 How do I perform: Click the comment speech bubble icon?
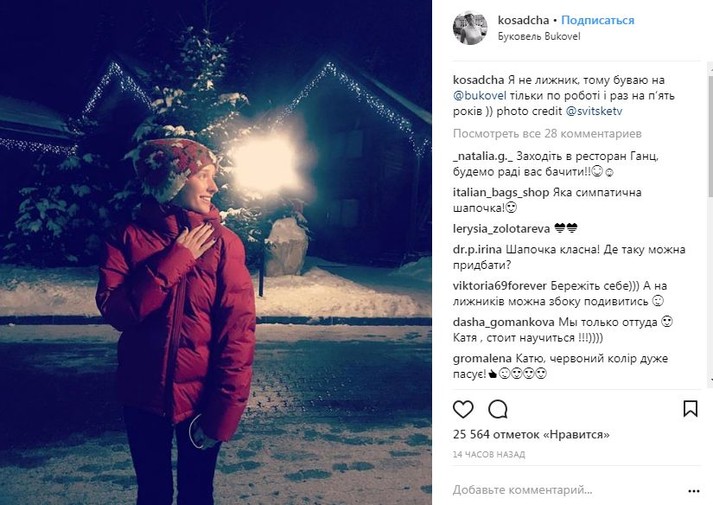pyautogui.click(x=497, y=409)
